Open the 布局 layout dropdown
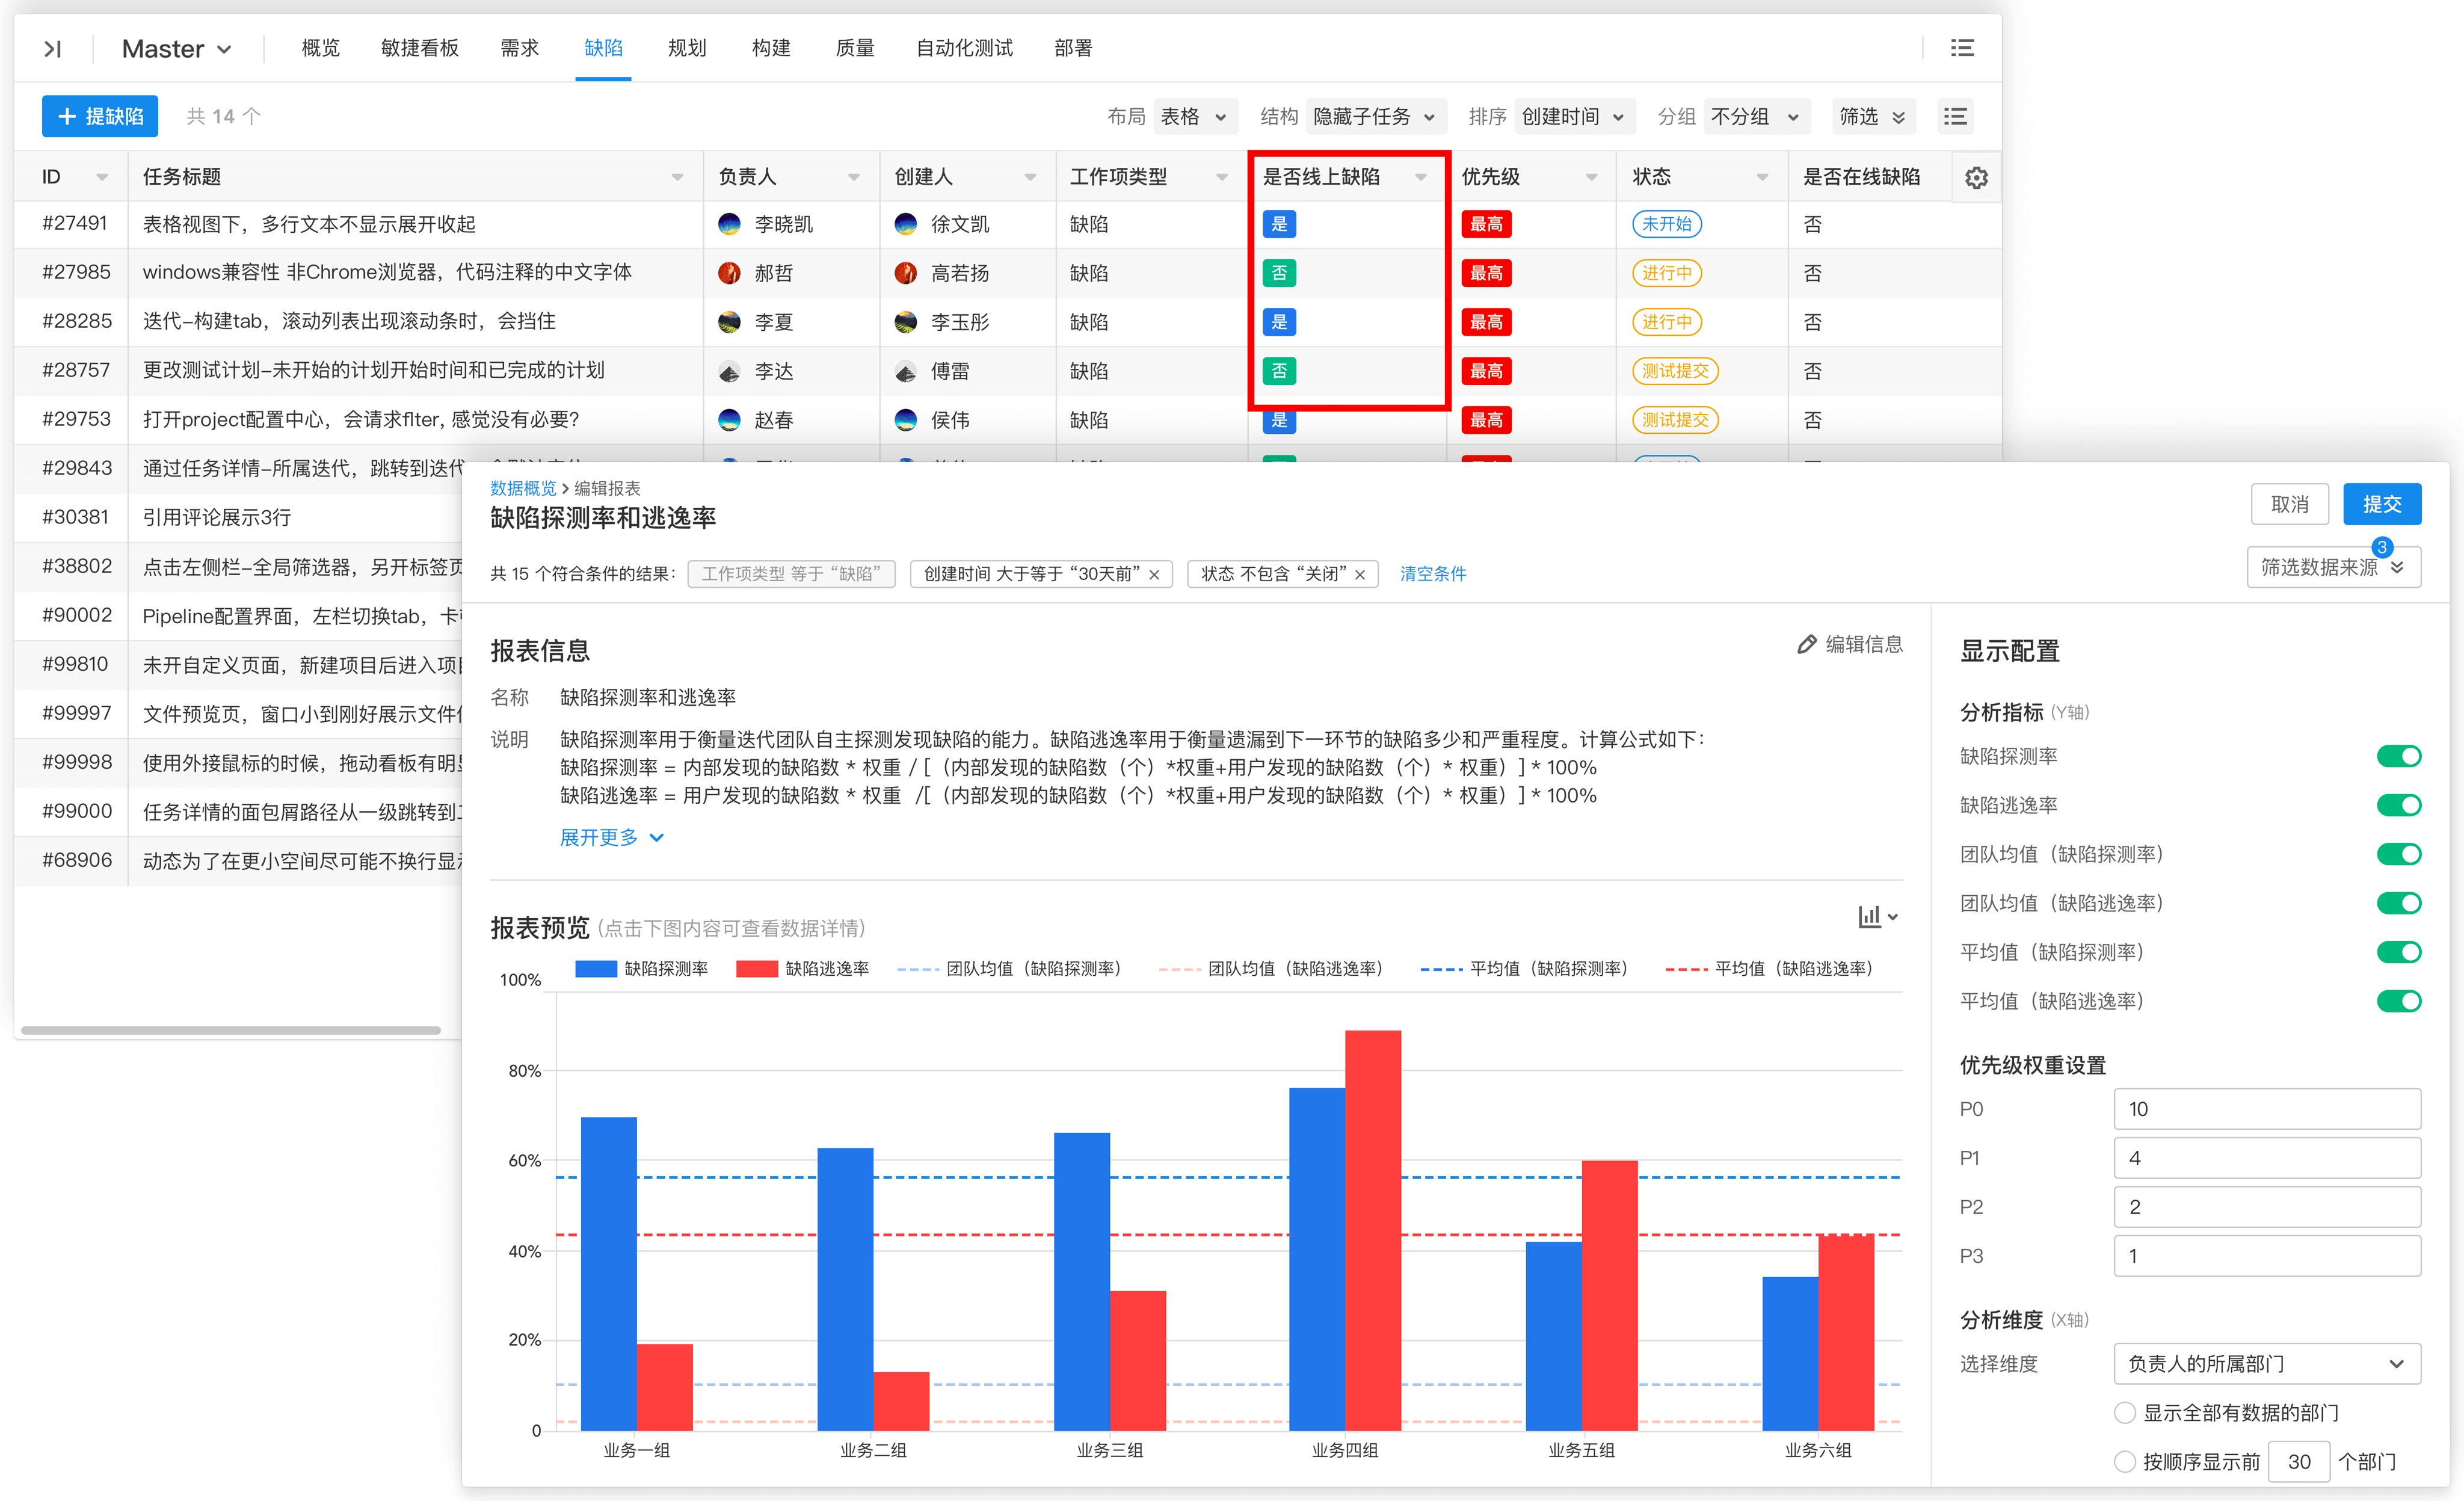 [1195, 116]
